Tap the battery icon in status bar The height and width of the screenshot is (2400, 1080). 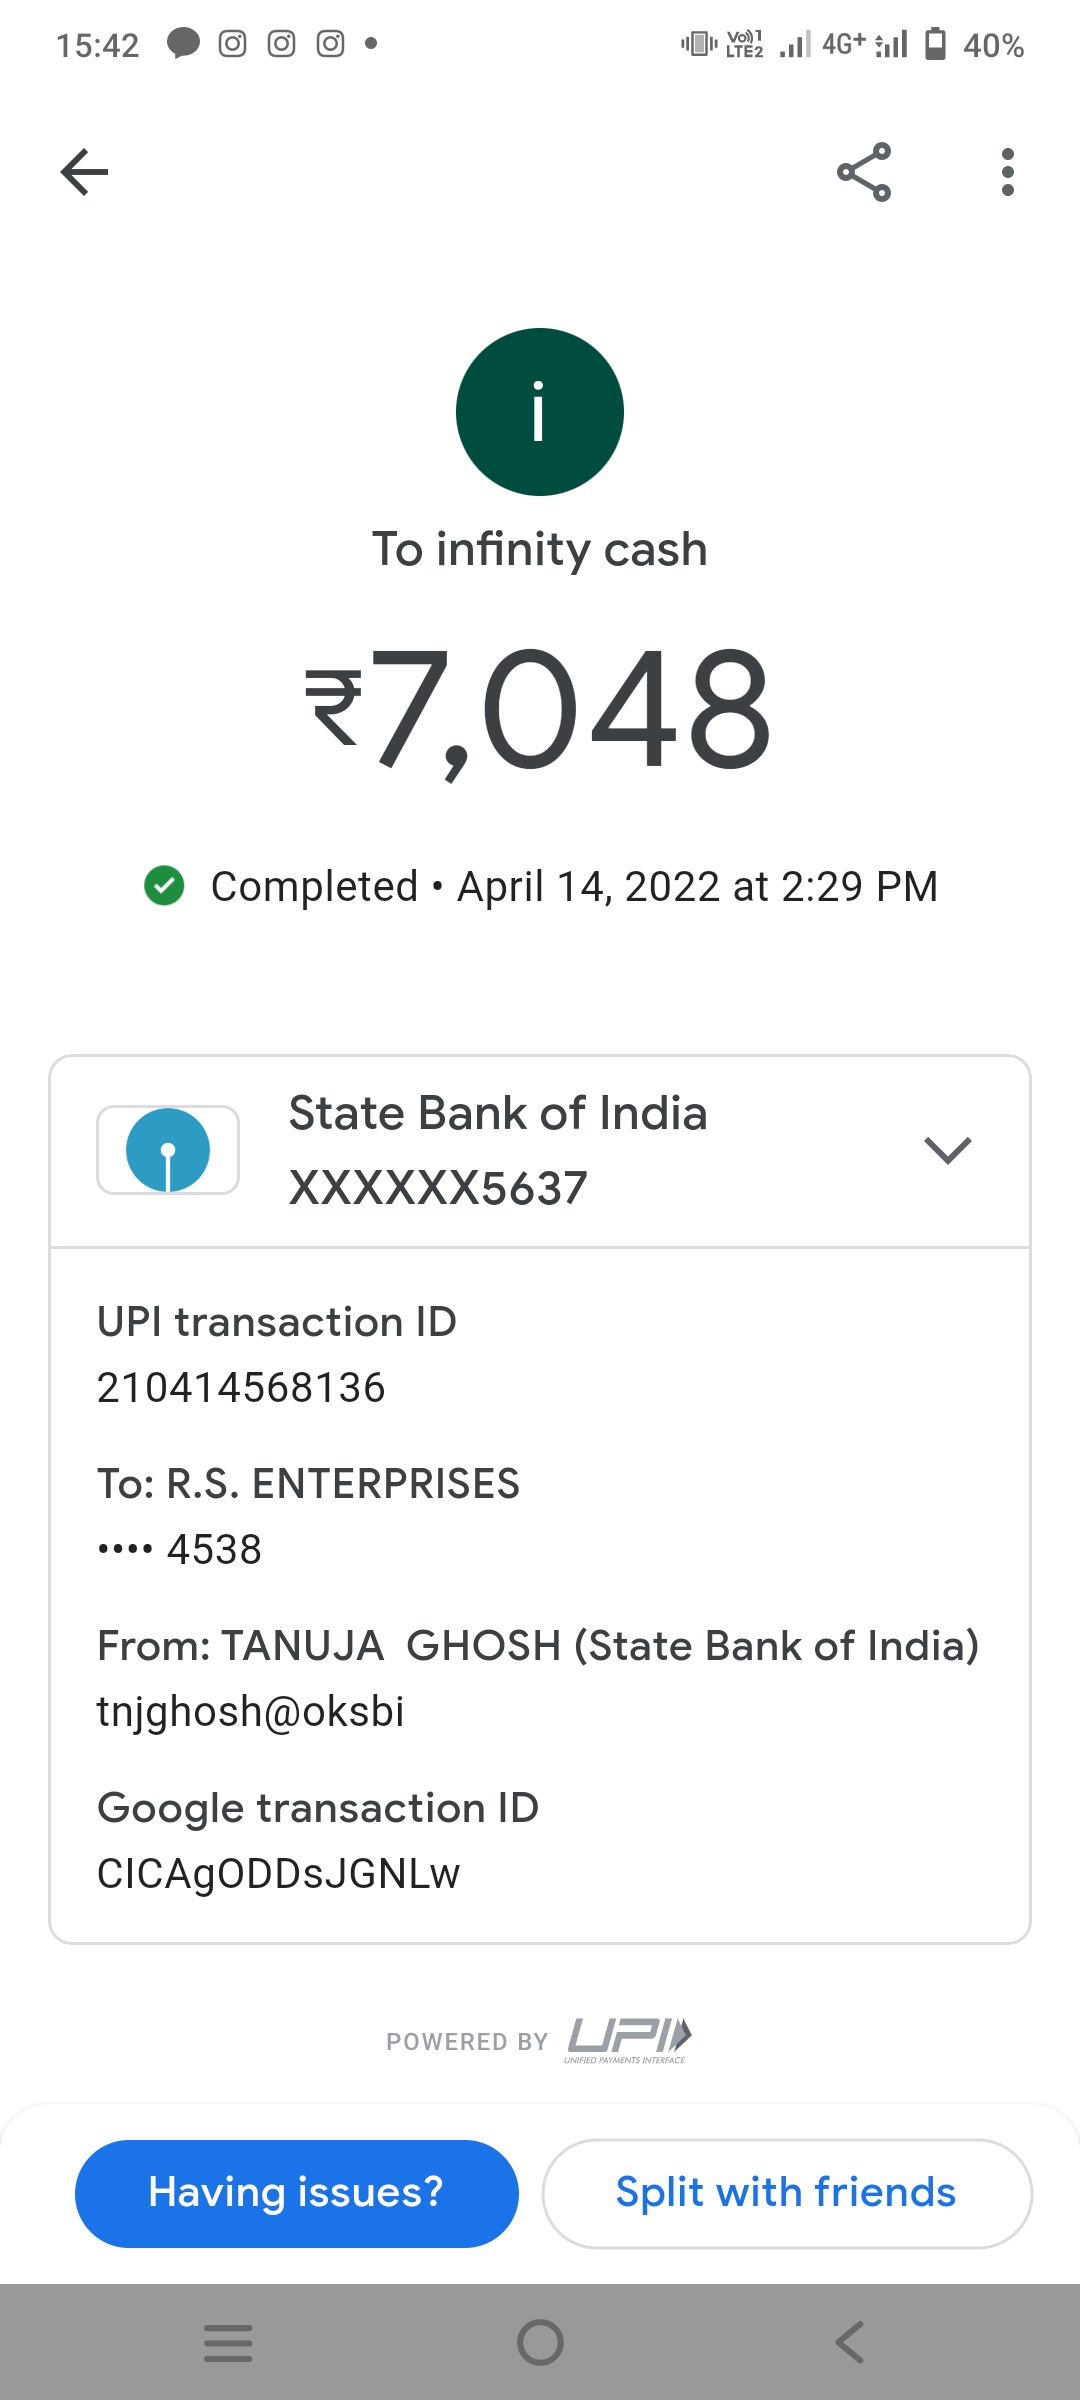[x=935, y=44]
